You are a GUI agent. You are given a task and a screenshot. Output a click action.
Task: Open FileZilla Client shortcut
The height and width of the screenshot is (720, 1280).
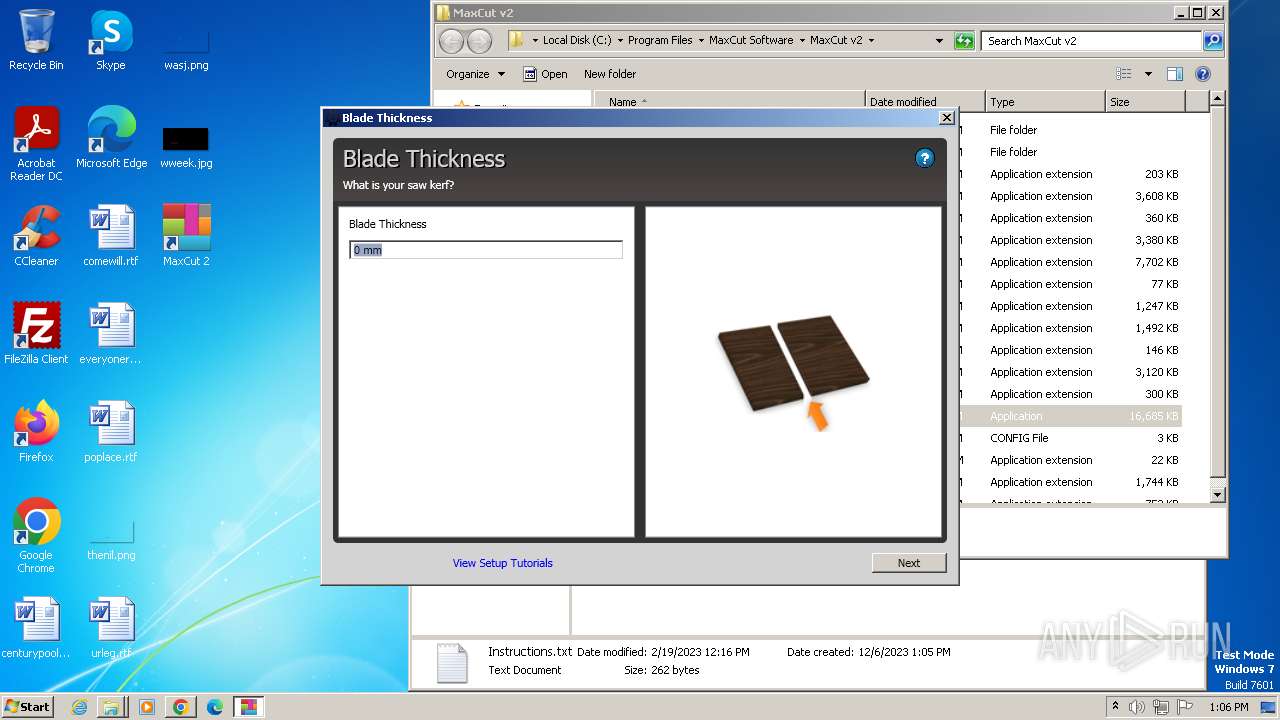36,334
